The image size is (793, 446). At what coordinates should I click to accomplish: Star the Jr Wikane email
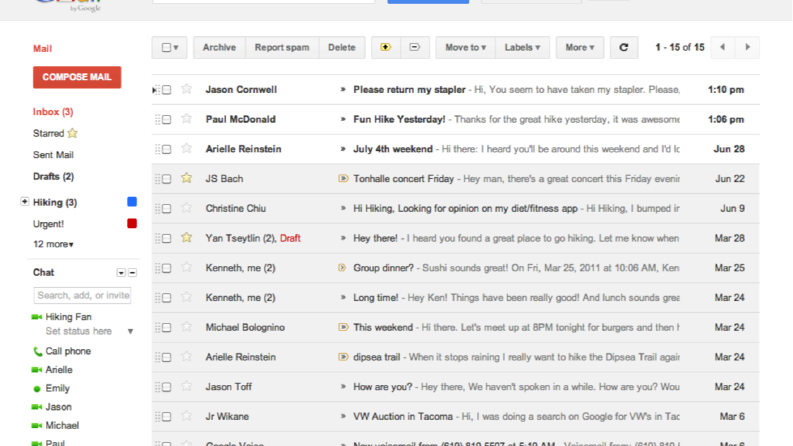pos(187,416)
